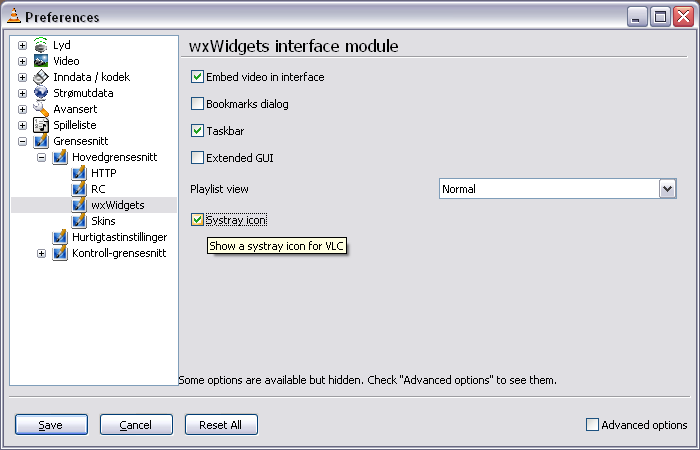Image resolution: width=700 pixels, height=450 pixels.
Task: Enable the Extended GUI checkbox
Action: pyautogui.click(x=197, y=158)
